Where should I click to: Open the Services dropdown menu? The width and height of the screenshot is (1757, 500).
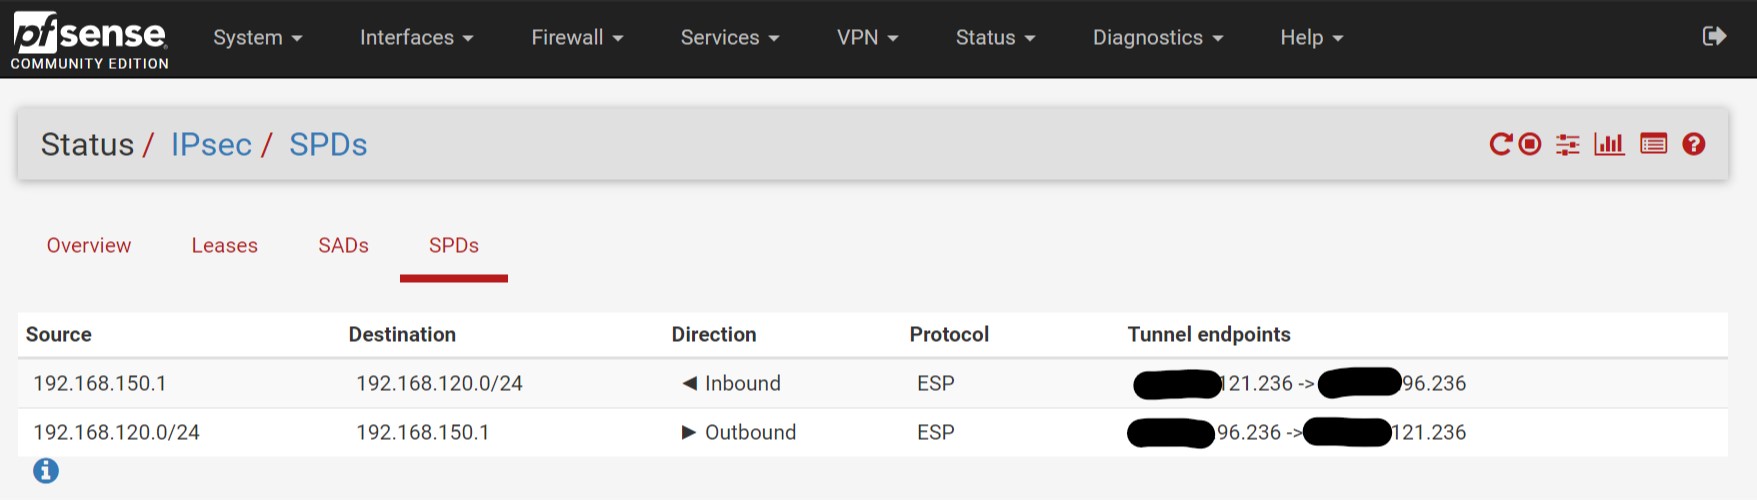coord(729,38)
